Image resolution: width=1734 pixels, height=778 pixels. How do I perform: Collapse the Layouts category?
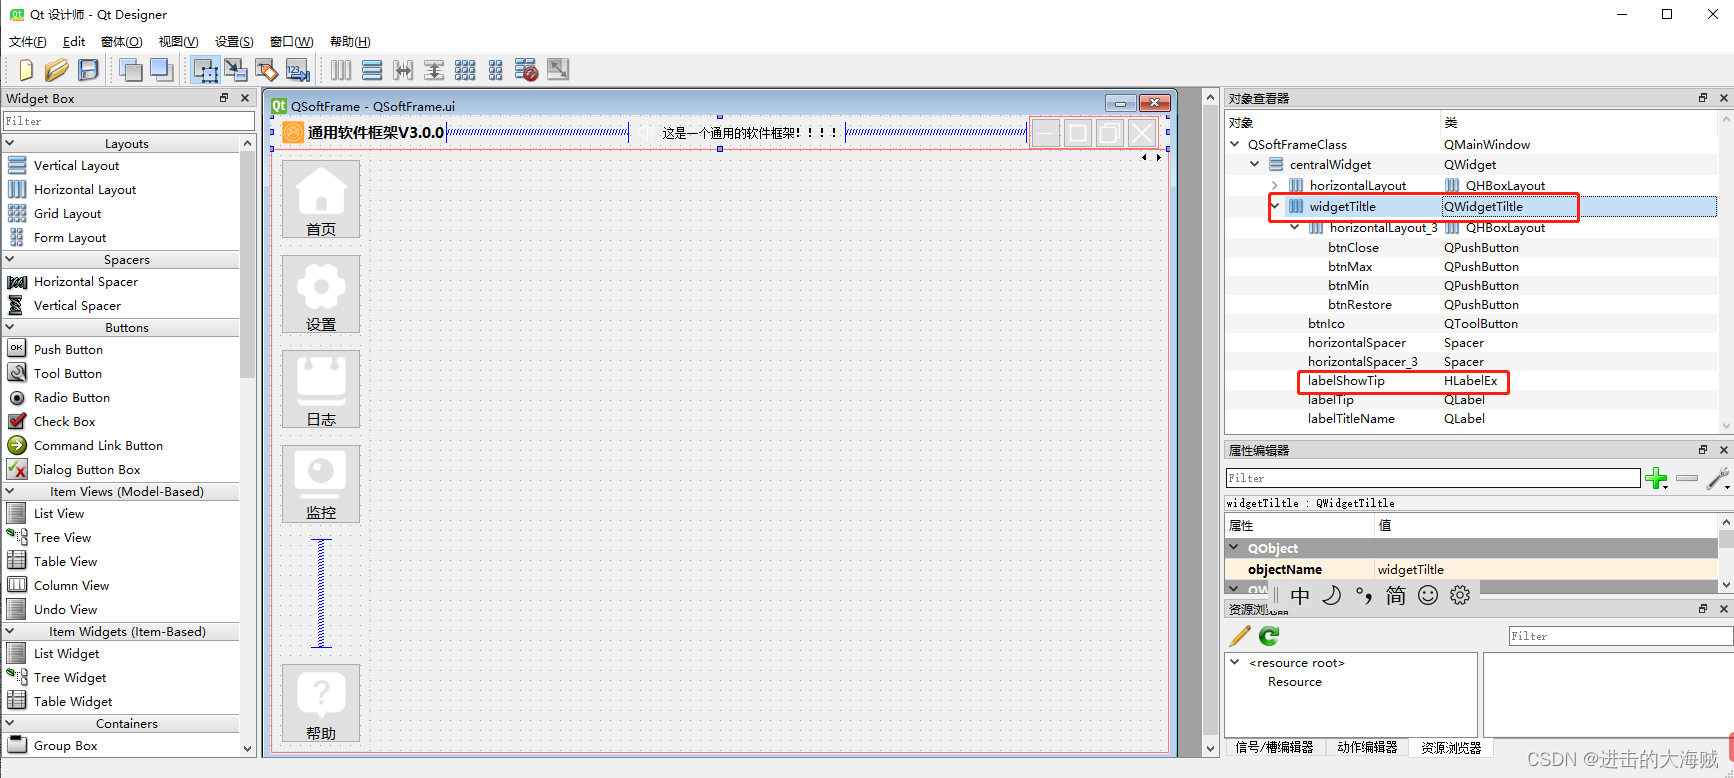10,143
